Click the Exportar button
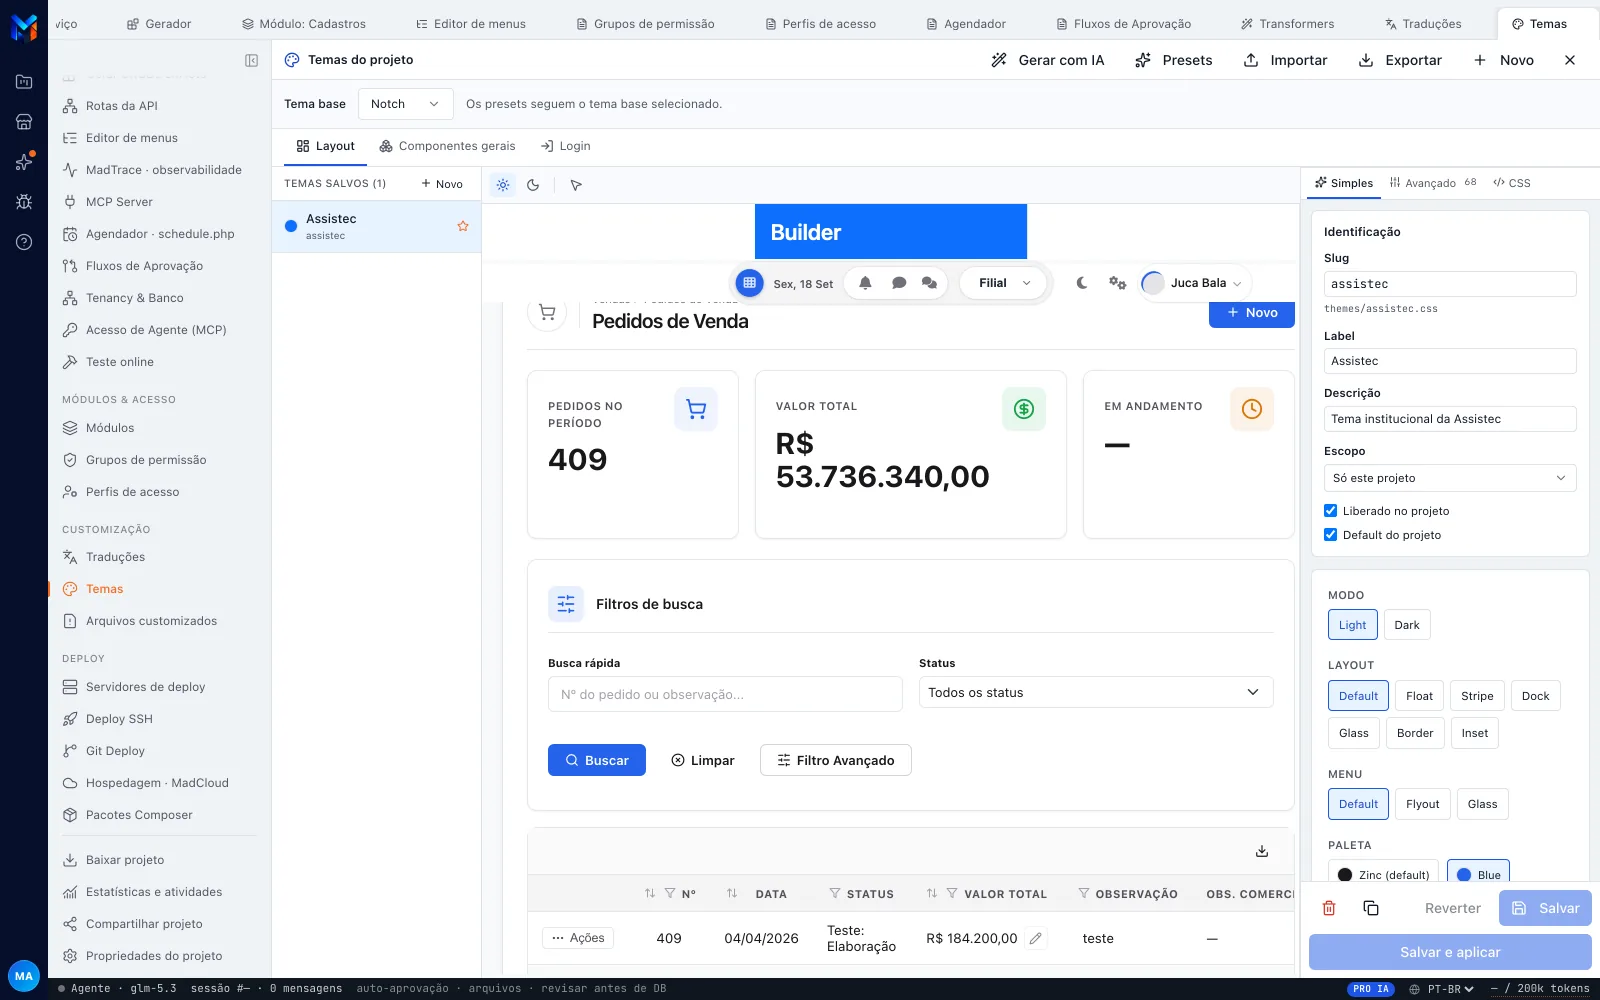Image resolution: width=1600 pixels, height=1000 pixels. [1400, 60]
